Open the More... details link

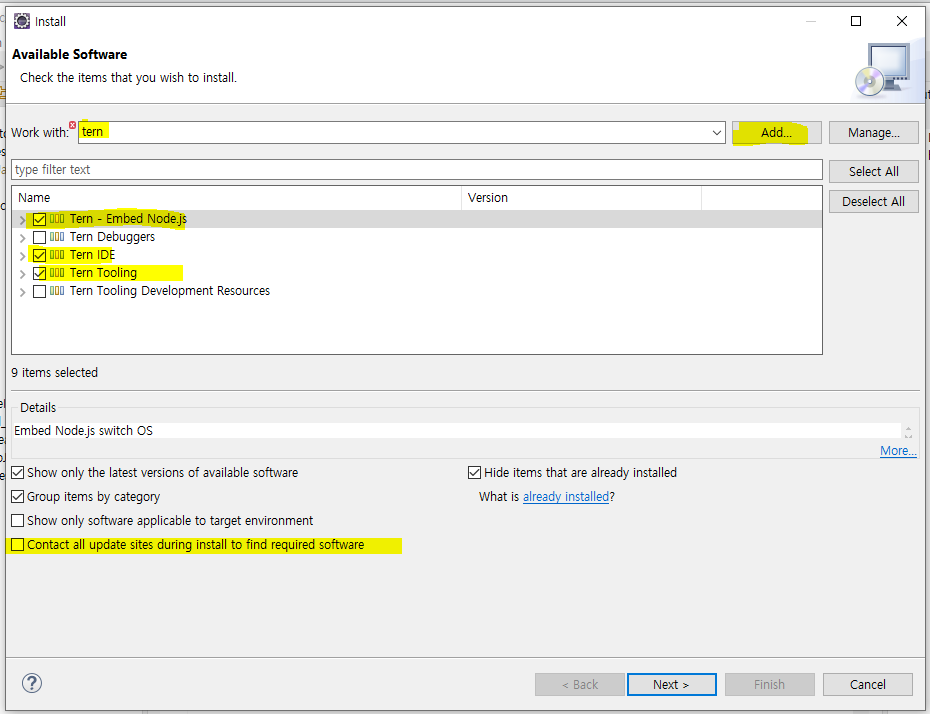(x=898, y=451)
